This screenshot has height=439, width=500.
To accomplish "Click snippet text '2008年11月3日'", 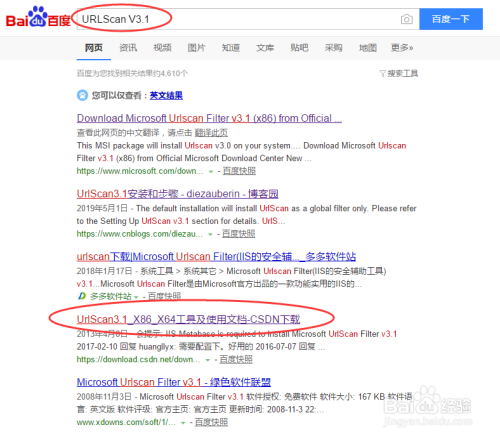I will (104, 397).
